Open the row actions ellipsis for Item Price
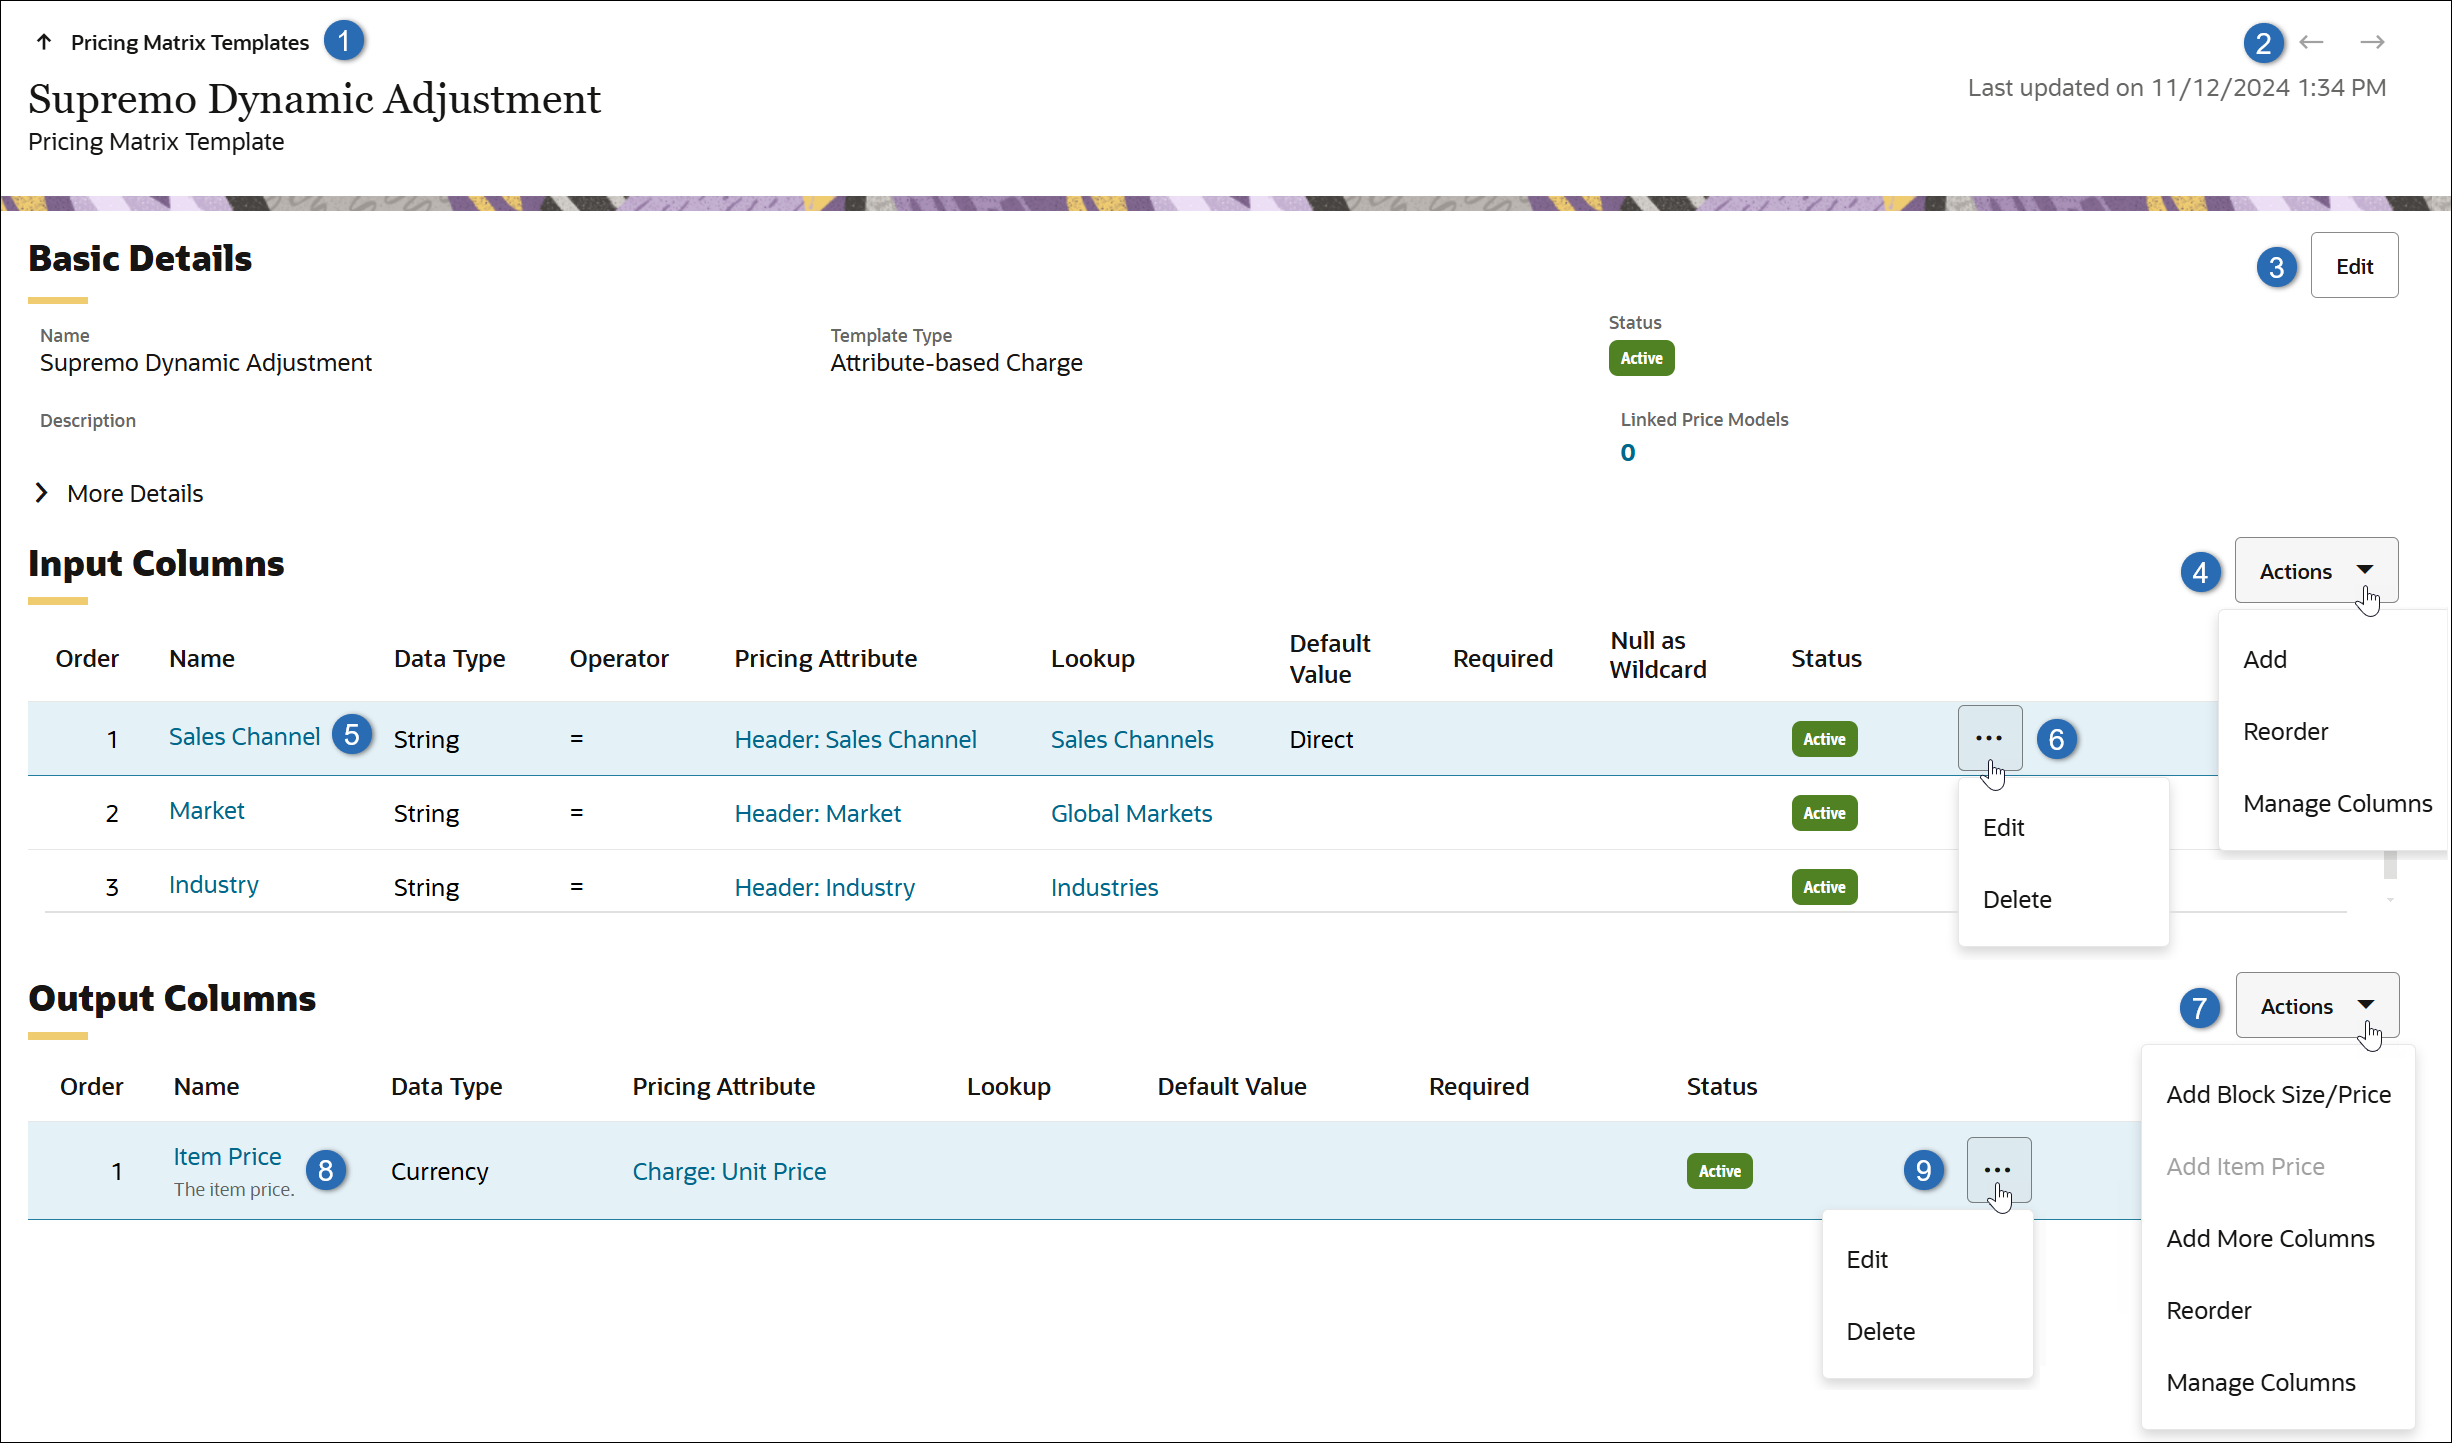The image size is (2452, 1443). click(1999, 1170)
